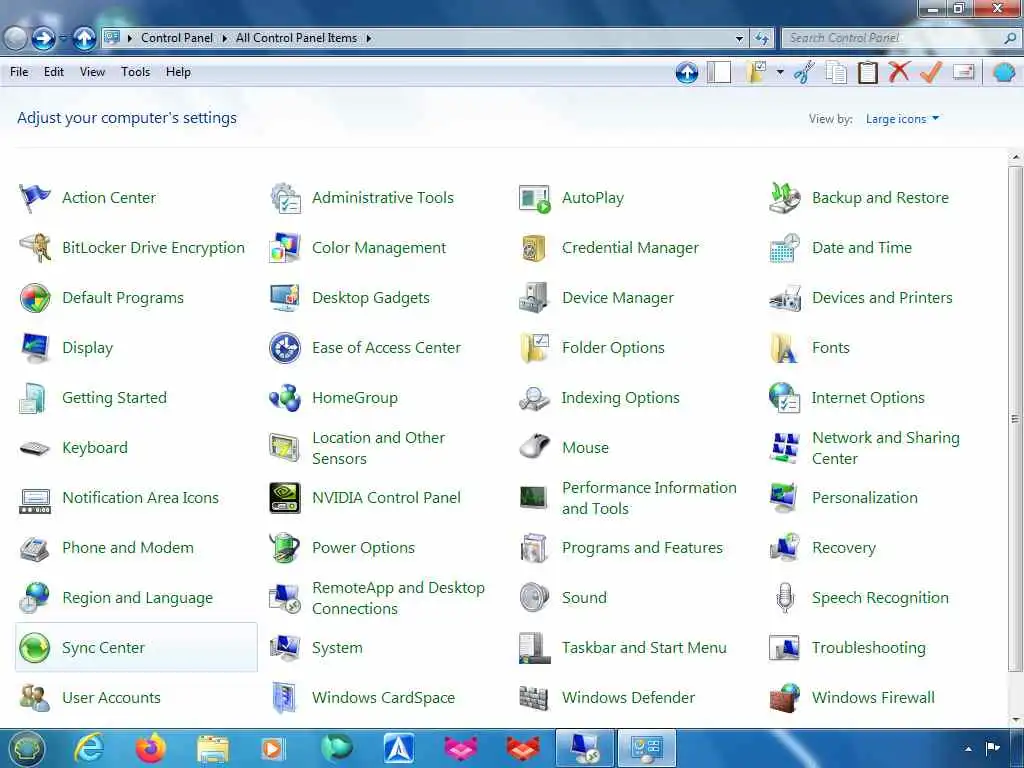The width and height of the screenshot is (1024, 768).
Task: Expand the arrow after Control Panel breadcrumb
Action: click(x=225, y=39)
